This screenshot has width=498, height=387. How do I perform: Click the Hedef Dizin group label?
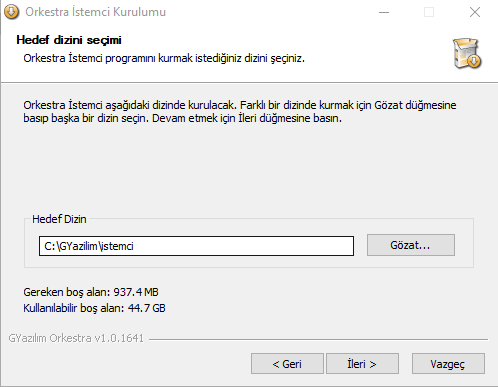click(59, 219)
